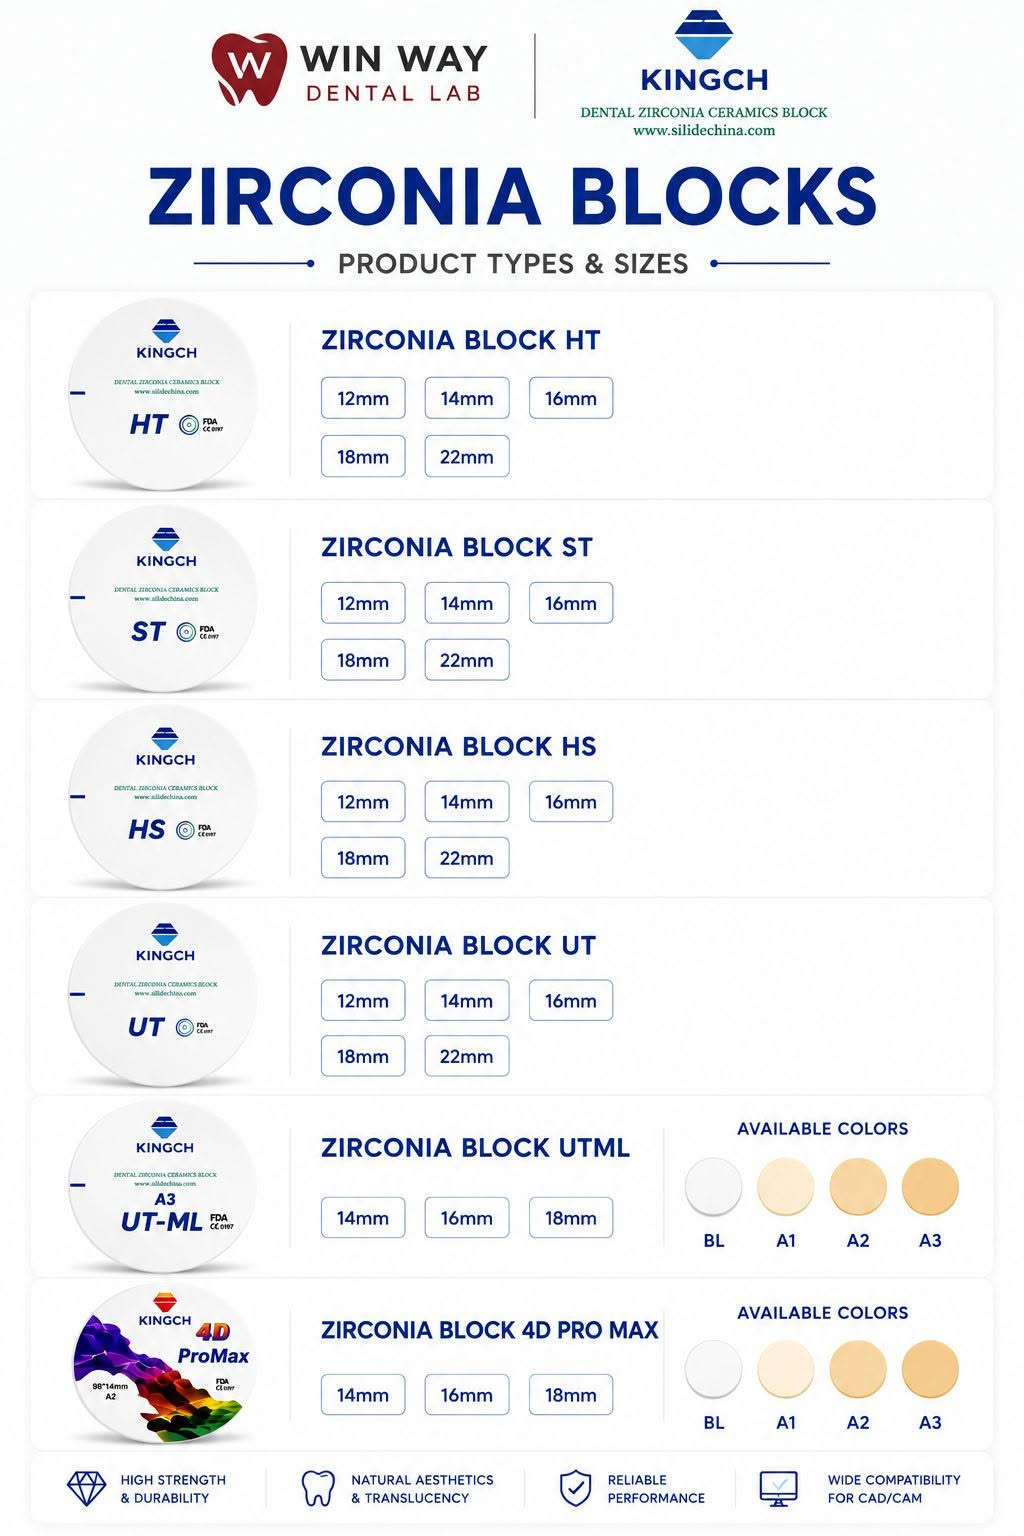Viewport: 1024px width, 1536px height.
Task: Pick the A2 swatch for 4D Pro Max
Action: coord(858,1369)
